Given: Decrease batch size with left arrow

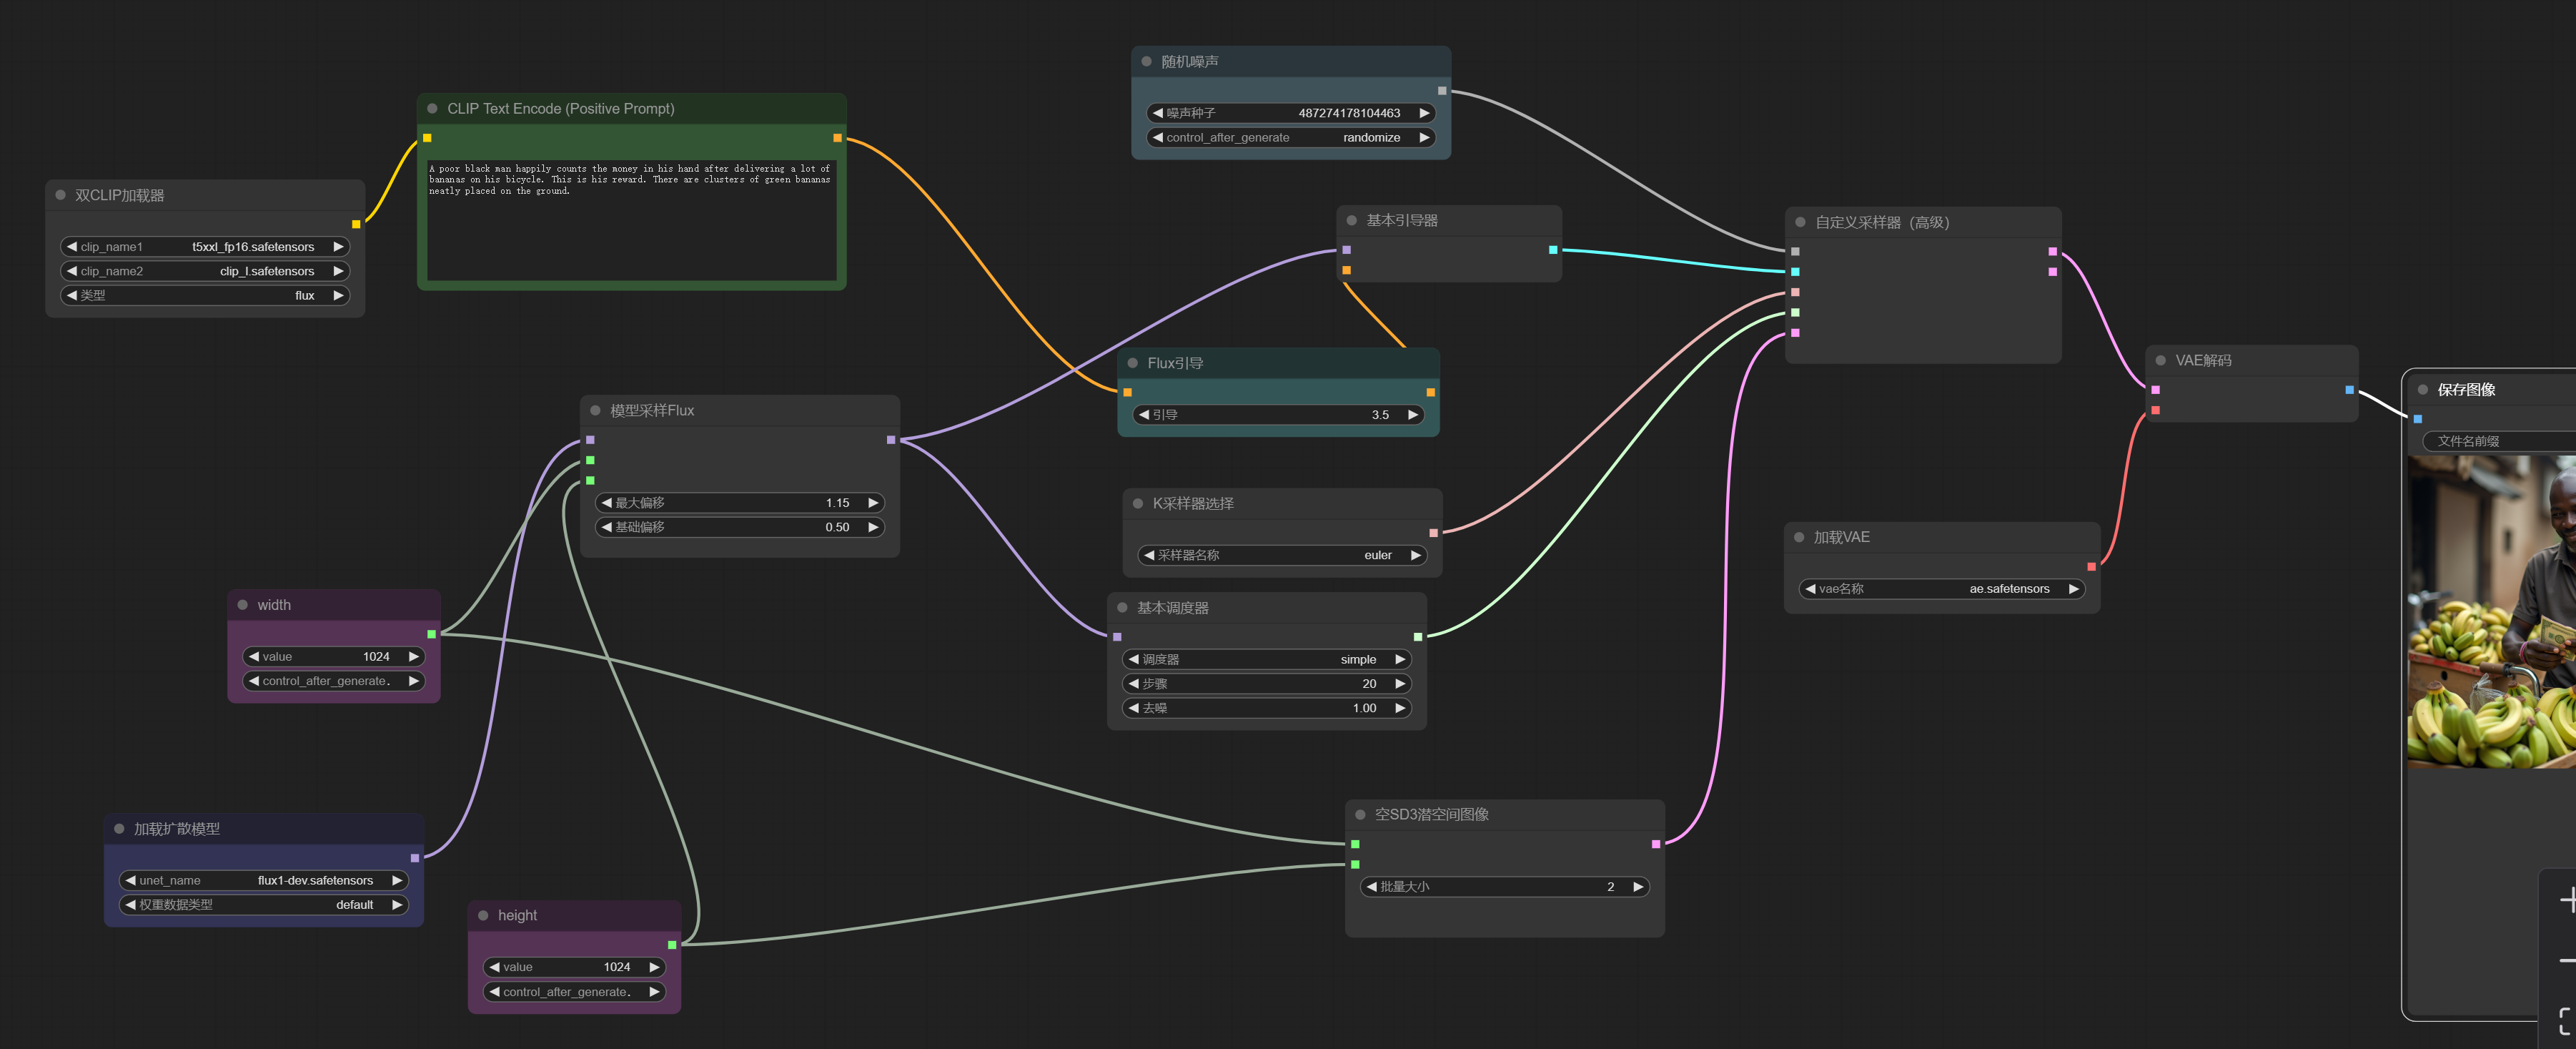Looking at the screenshot, I should (1372, 887).
